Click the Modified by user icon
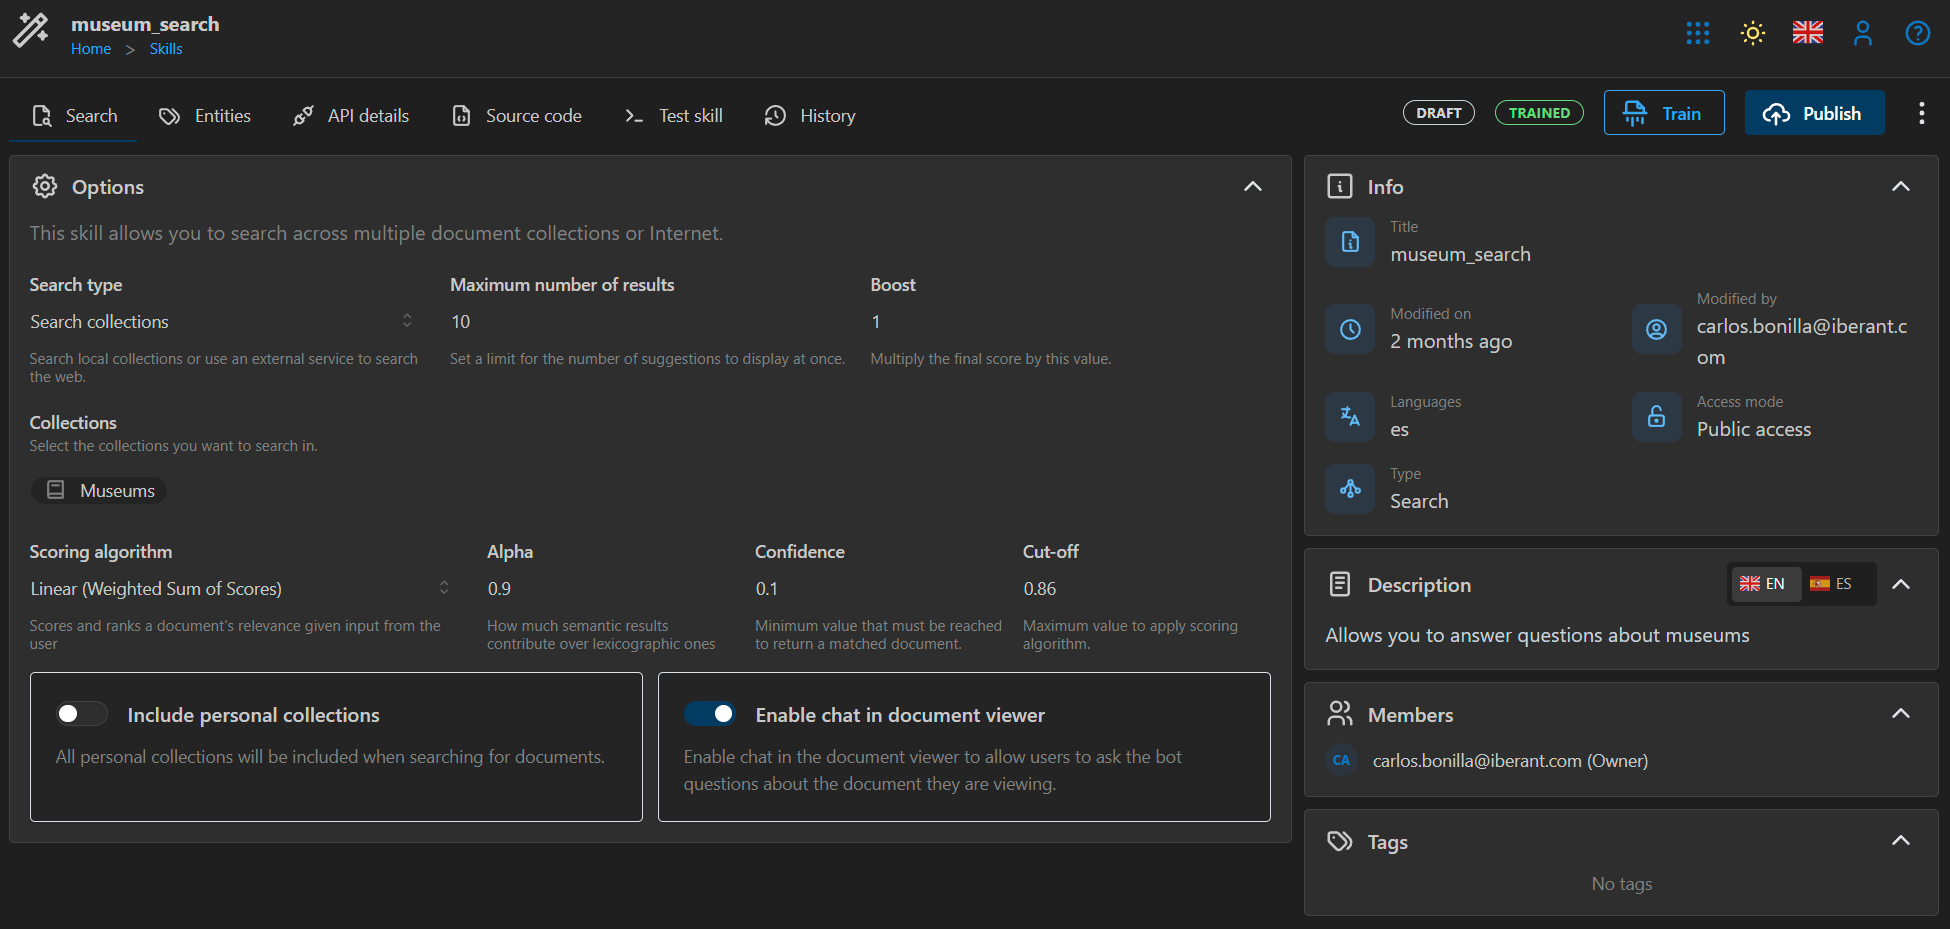The height and width of the screenshot is (929, 1950). [1657, 329]
